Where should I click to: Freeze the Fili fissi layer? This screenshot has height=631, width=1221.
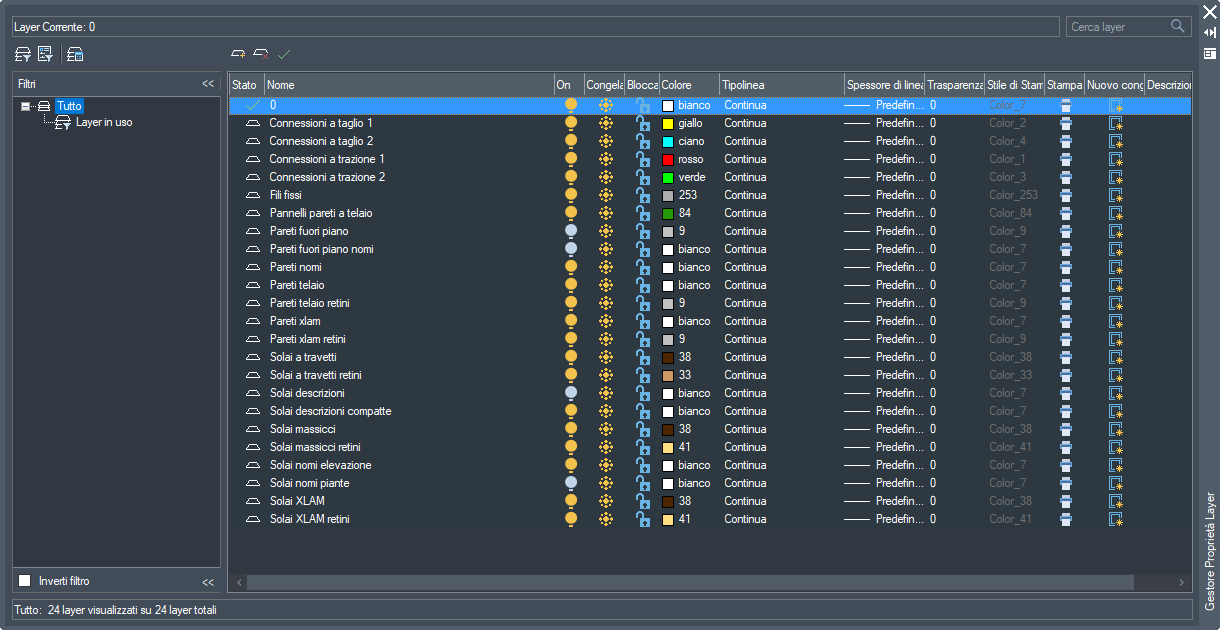(605, 195)
